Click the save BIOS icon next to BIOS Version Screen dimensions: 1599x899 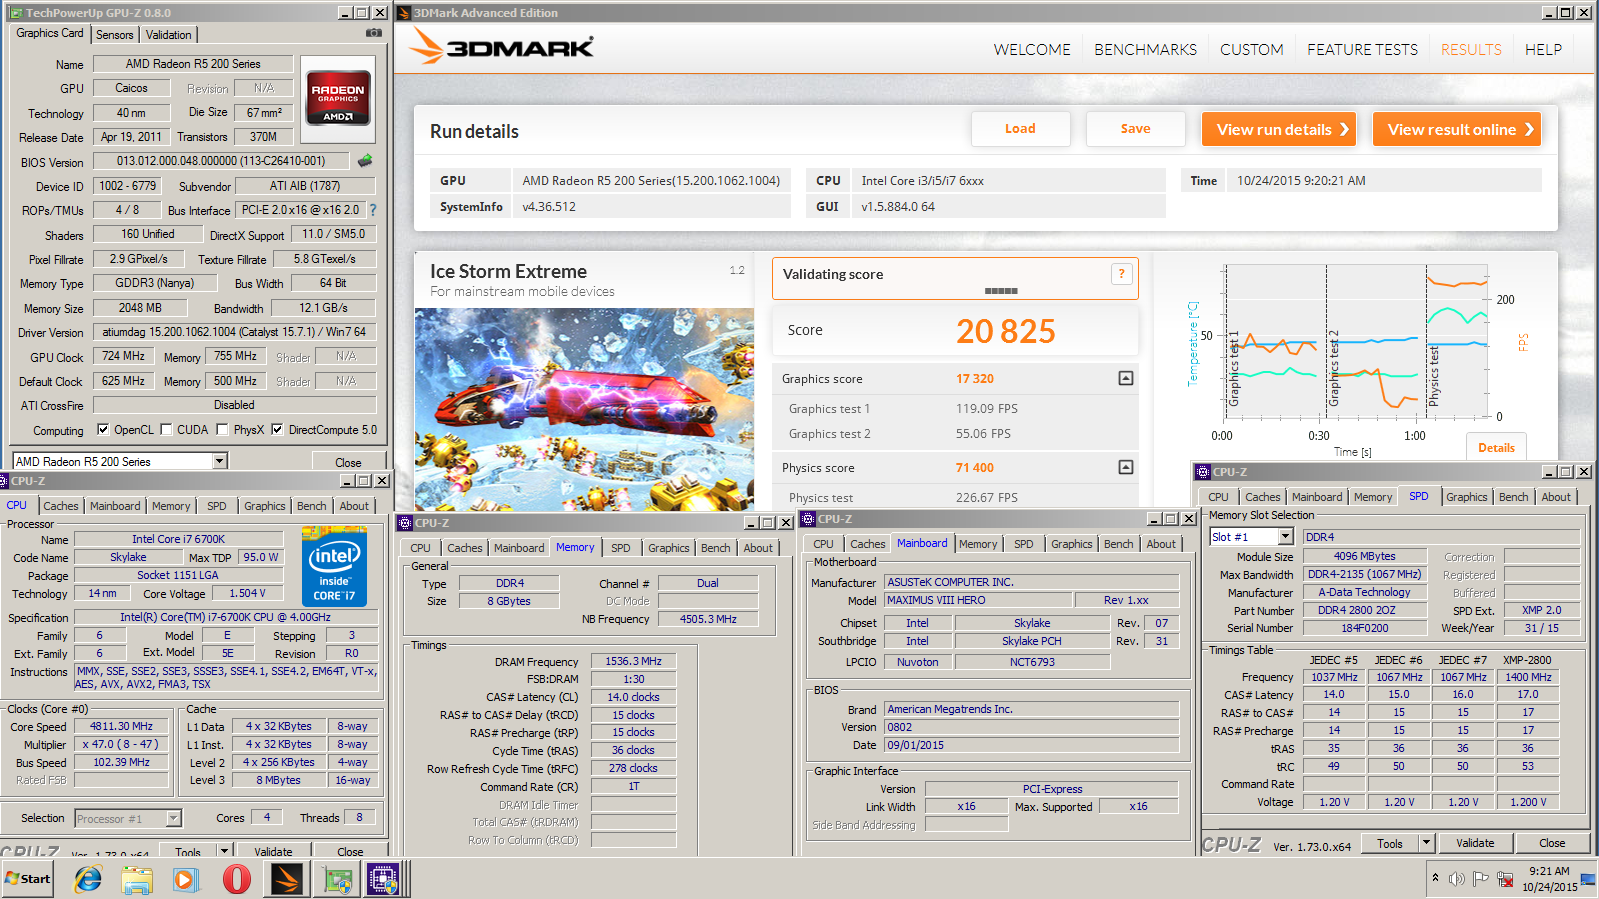365,160
